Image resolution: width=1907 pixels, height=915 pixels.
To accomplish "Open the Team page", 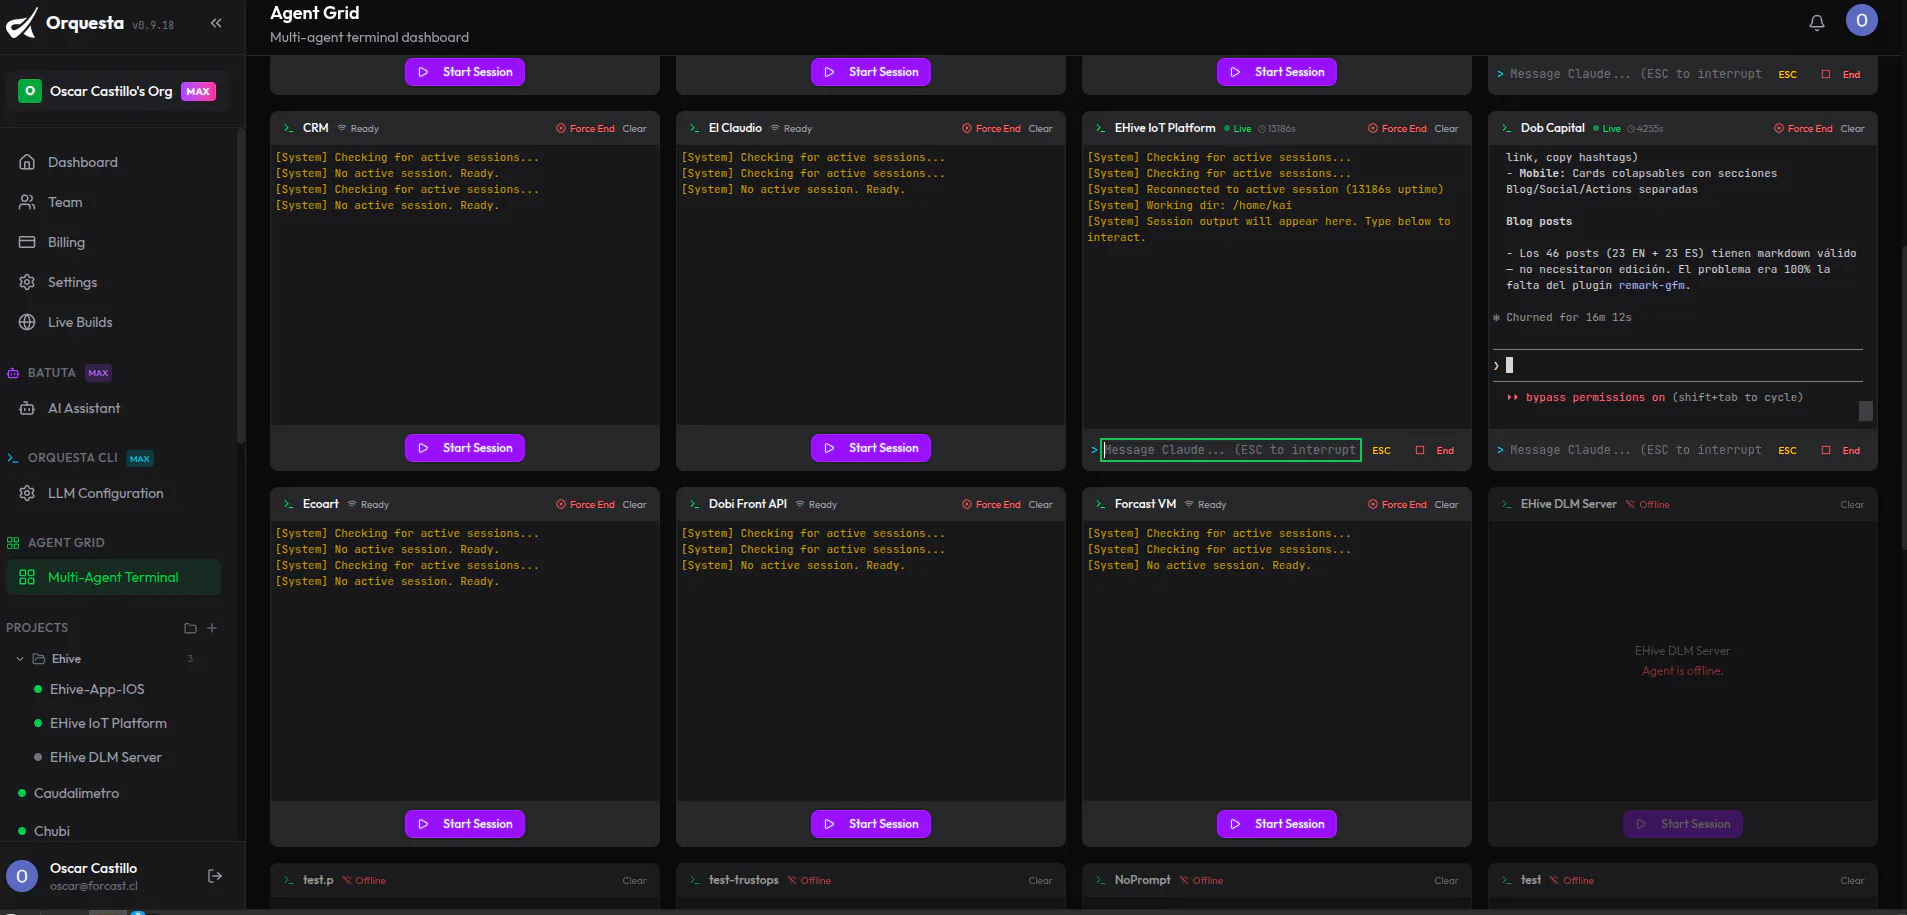I will [x=65, y=202].
